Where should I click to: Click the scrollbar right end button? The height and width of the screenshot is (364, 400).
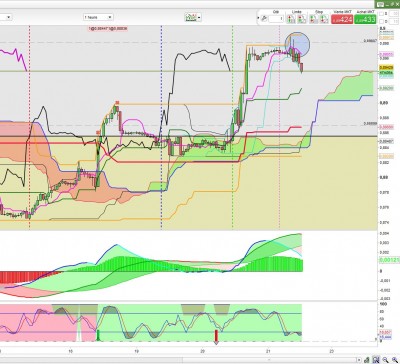[359, 360]
